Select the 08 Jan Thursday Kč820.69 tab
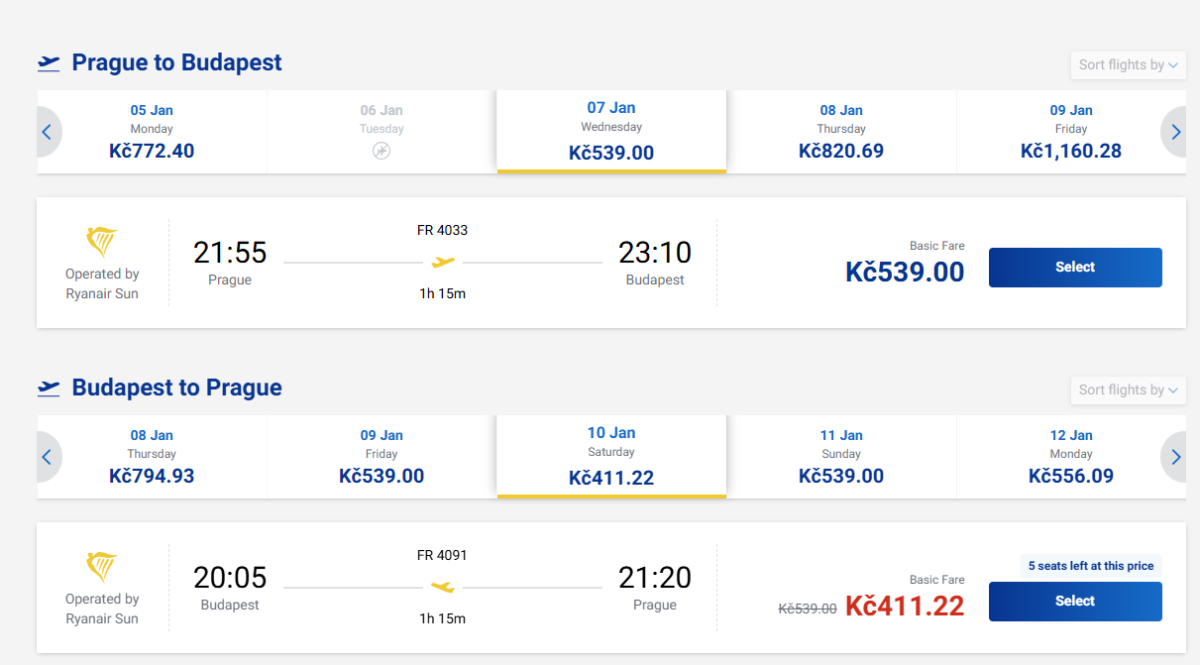The width and height of the screenshot is (1200, 665). point(841,132)
